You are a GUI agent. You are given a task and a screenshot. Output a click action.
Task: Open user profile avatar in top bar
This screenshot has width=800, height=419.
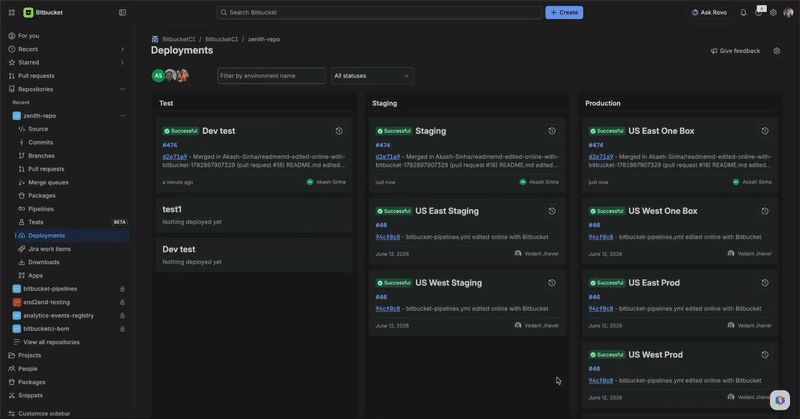[x=788, y=12]
